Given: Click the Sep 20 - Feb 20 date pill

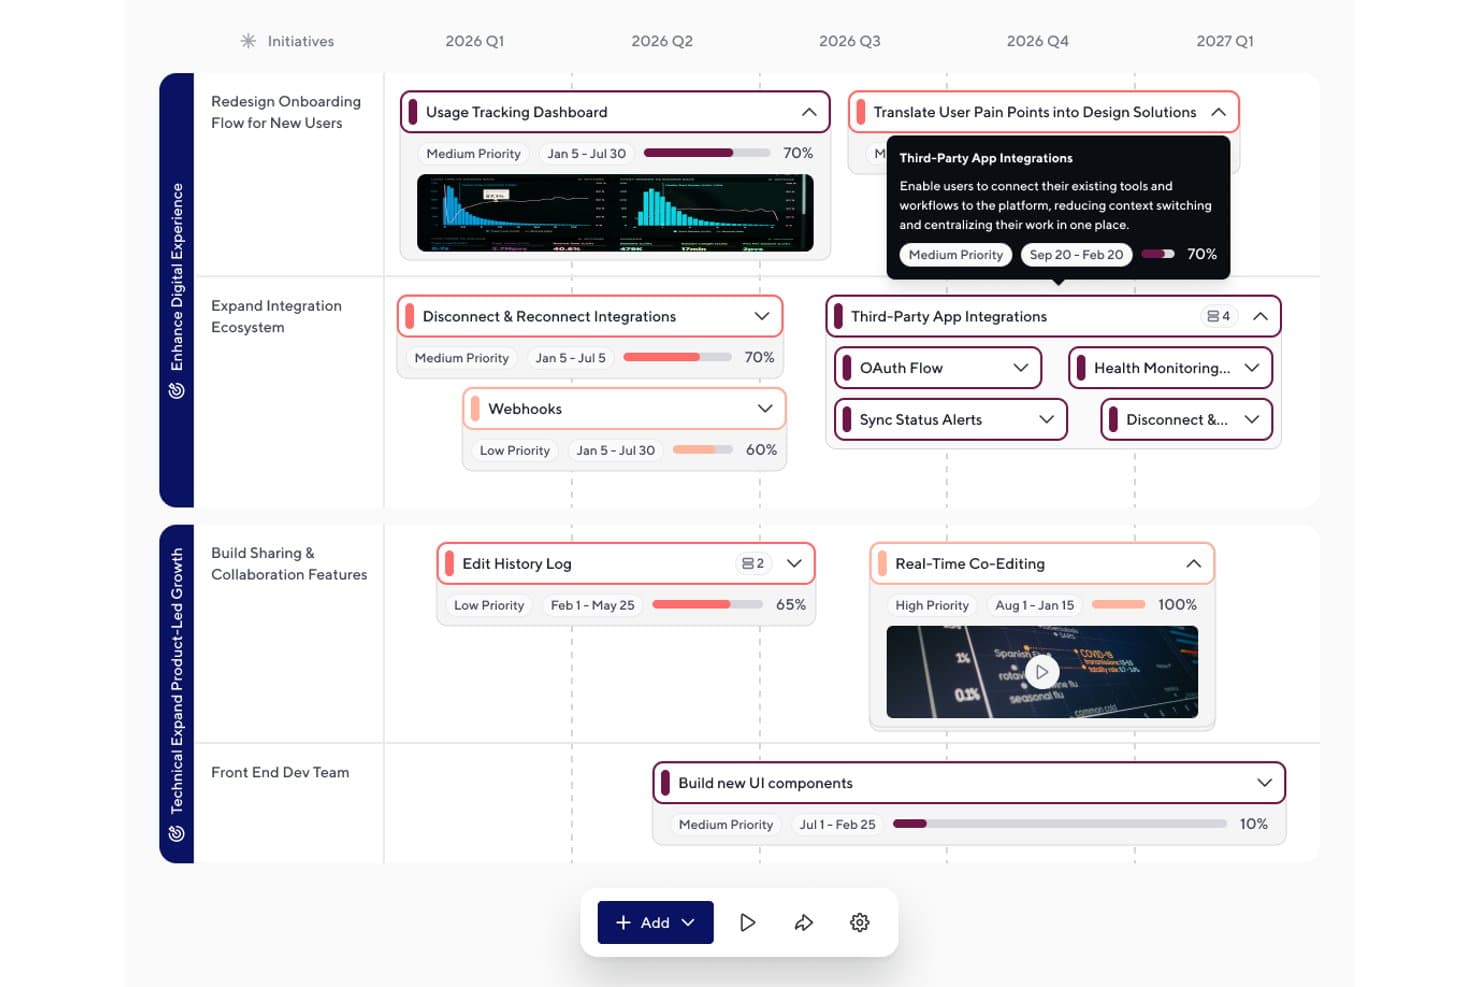Looking at the screenshot, I should [1076, 255].
